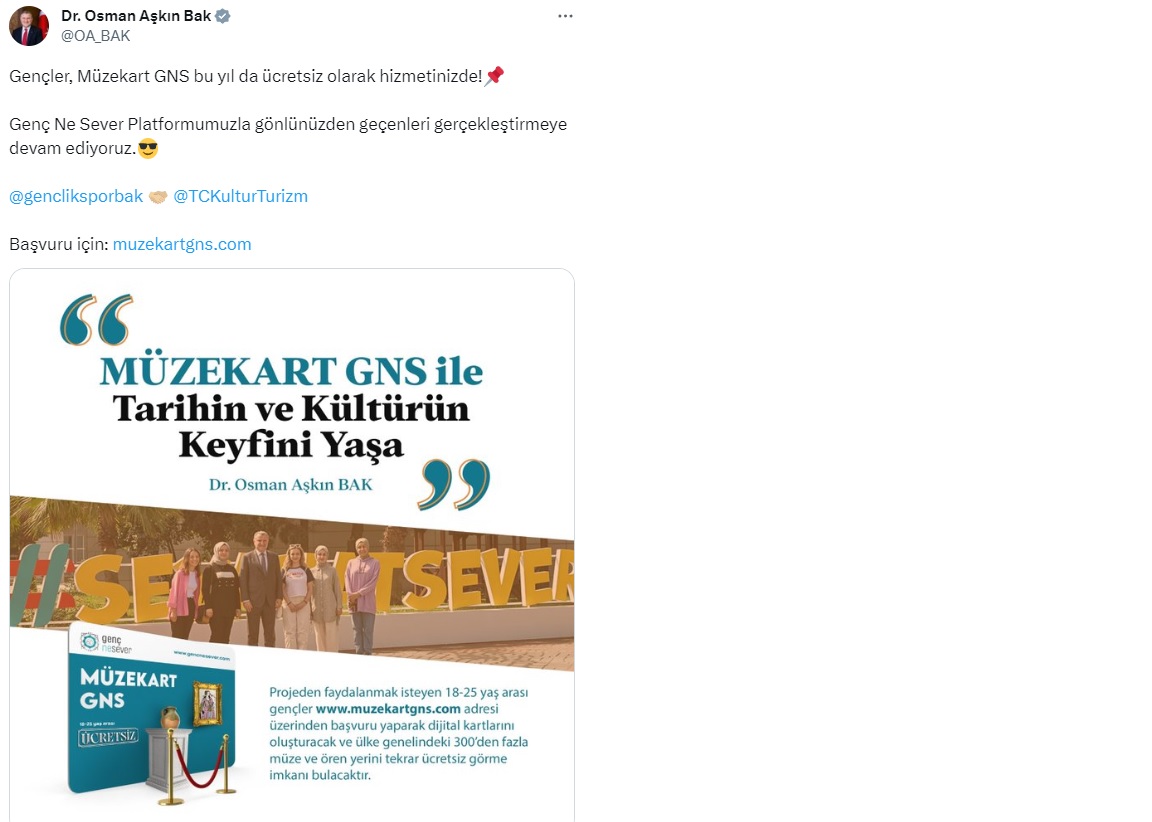Image resolution: width=1152 pixels, height=822 pixels.
Task: Open the @OA_BAK handle
Action: (x=96, y=36)
